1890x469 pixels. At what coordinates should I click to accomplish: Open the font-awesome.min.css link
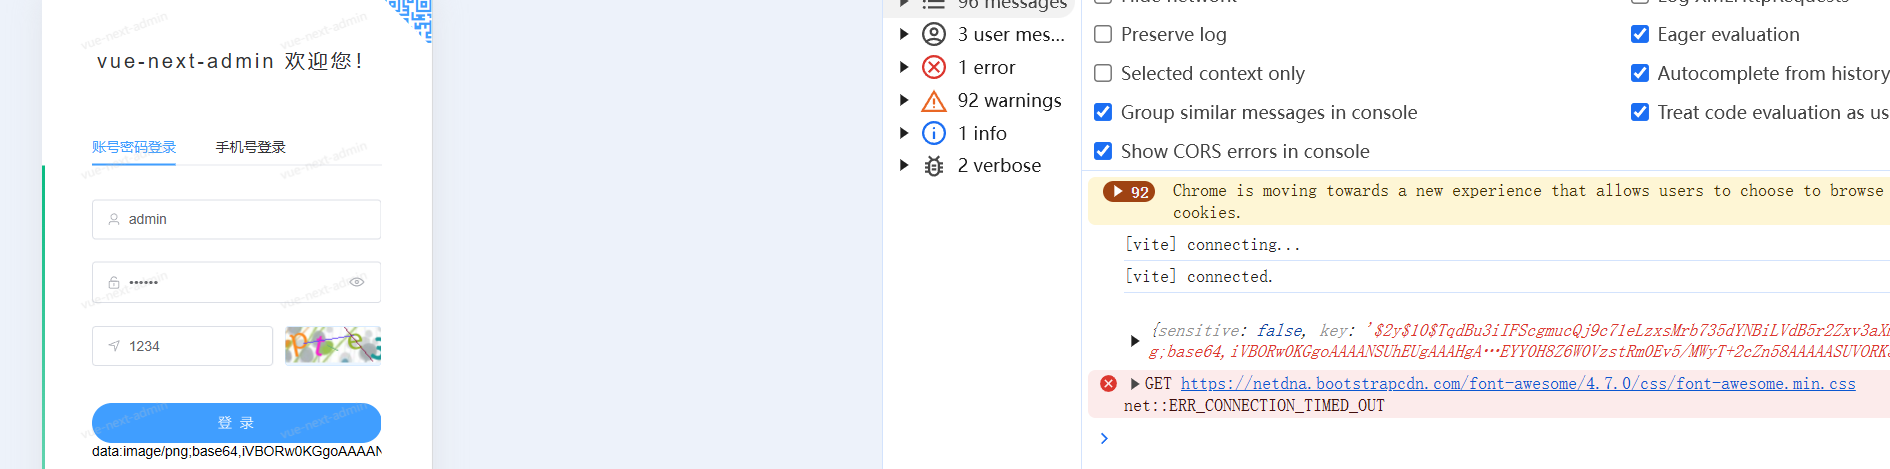(x=1518, y=384)
